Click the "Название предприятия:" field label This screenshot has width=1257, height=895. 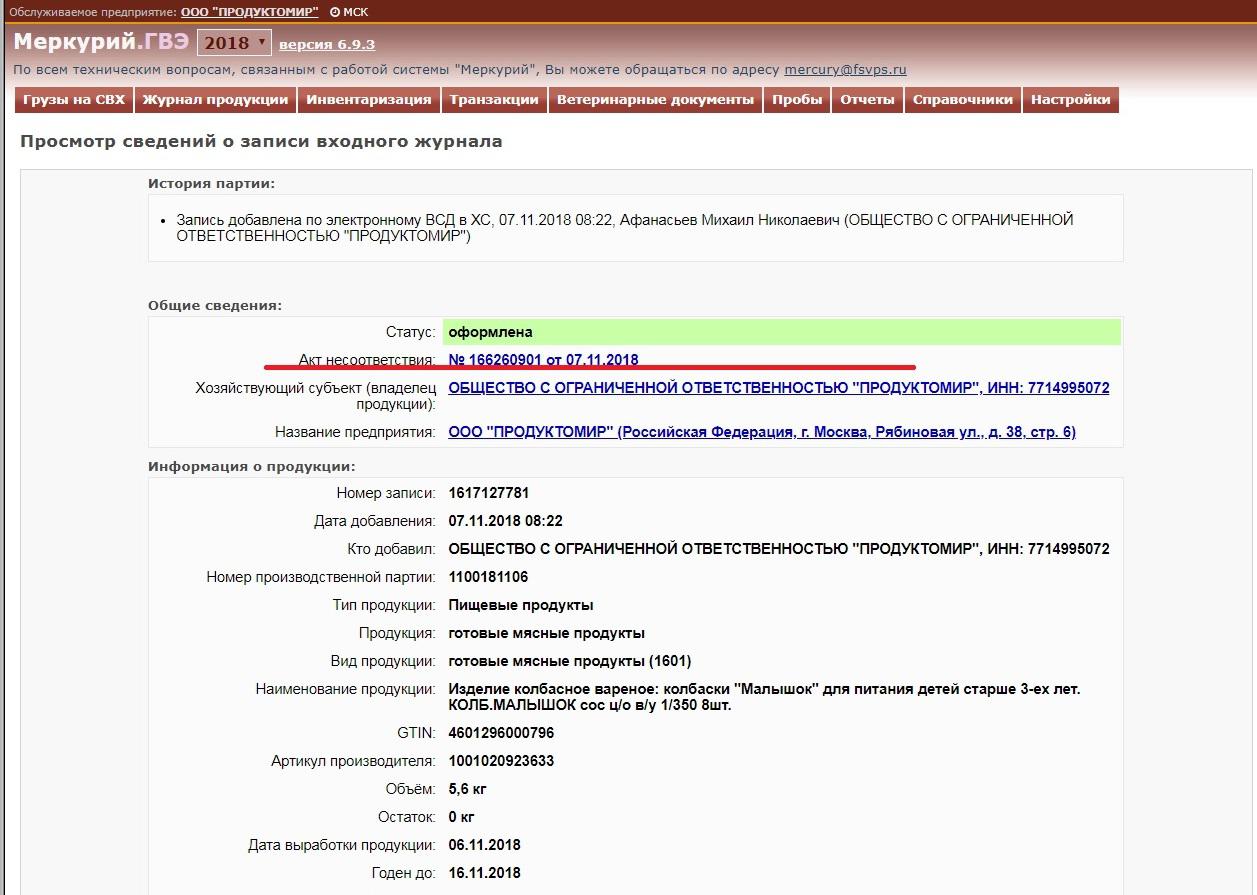(355, 432)
